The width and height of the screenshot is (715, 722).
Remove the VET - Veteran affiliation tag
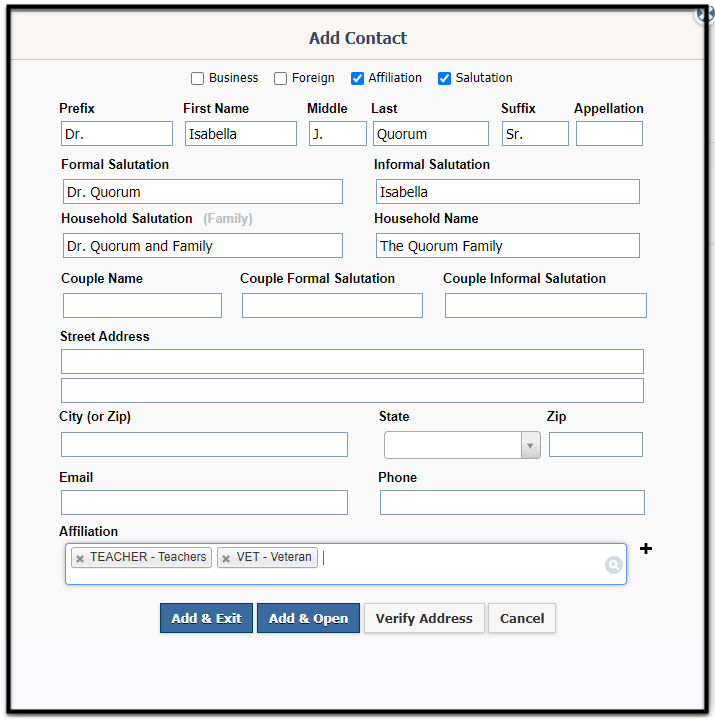point(226,559)
